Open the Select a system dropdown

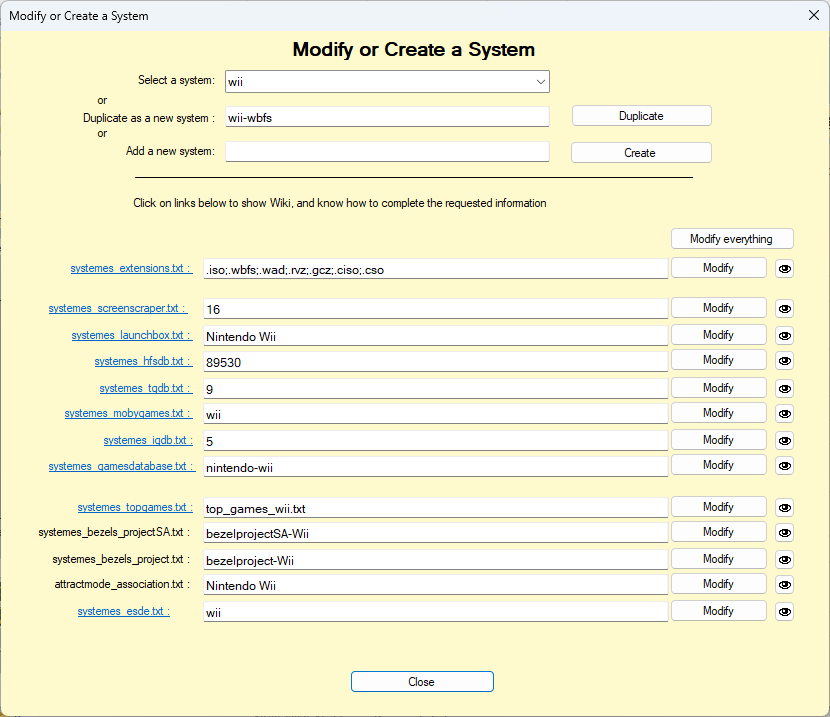387,82
